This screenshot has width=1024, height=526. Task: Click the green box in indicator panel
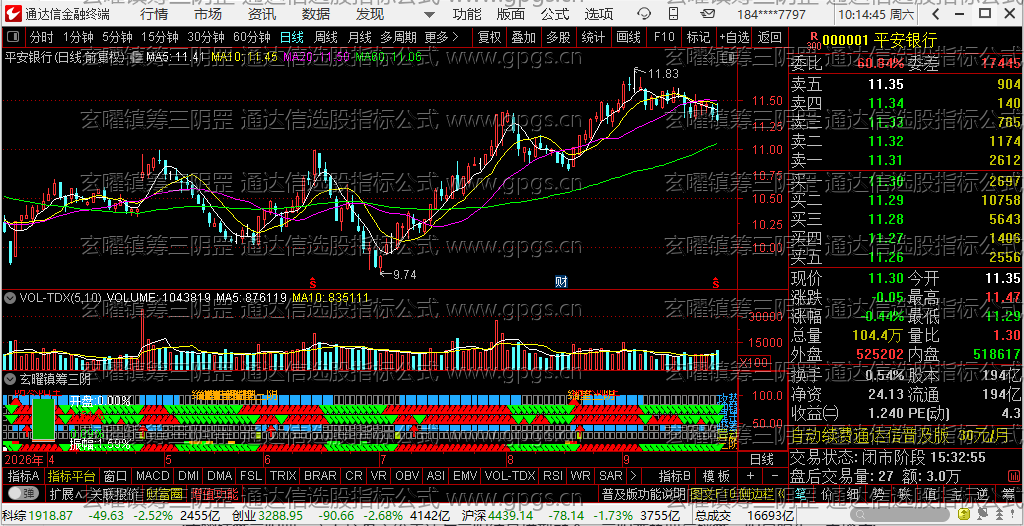point(44,419)
